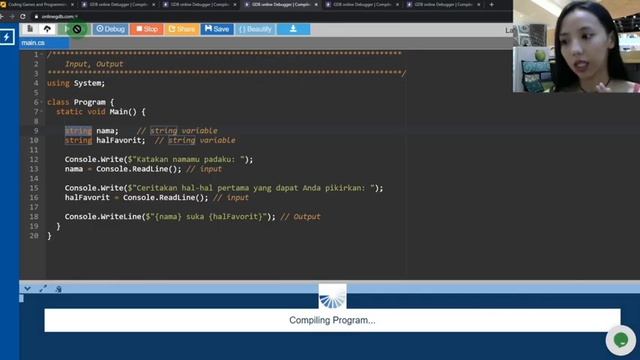Click the 'Input, Output' header comment
The width and height of the screenshot is (640, 360).
point(94,64)
